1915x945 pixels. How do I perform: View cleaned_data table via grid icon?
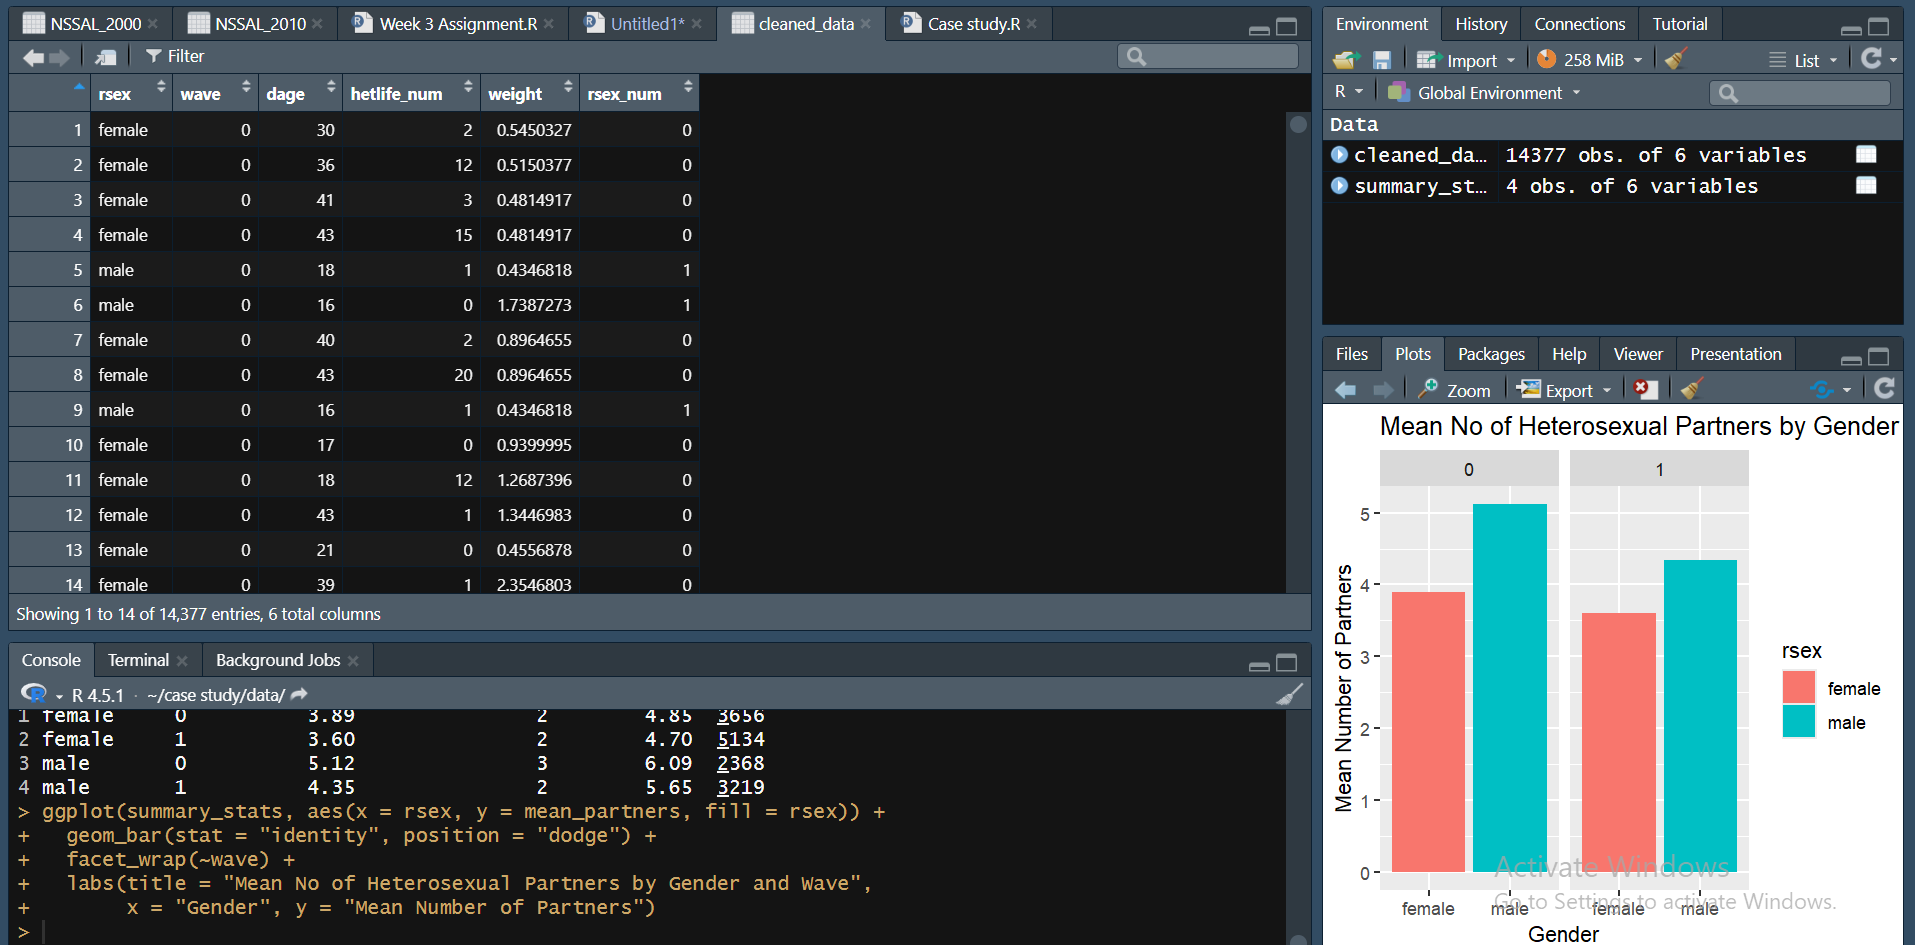click(x=1866, y=154)
